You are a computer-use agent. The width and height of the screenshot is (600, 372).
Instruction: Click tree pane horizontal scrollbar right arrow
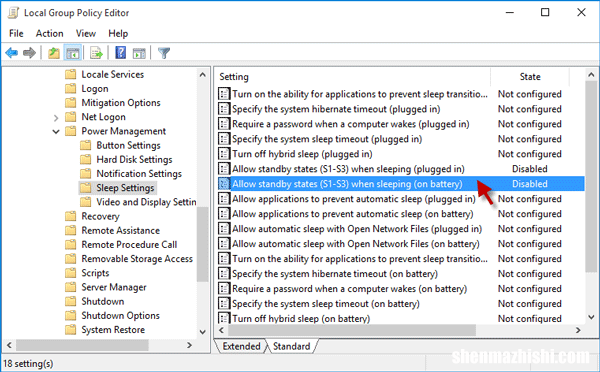tap(189, 345)
